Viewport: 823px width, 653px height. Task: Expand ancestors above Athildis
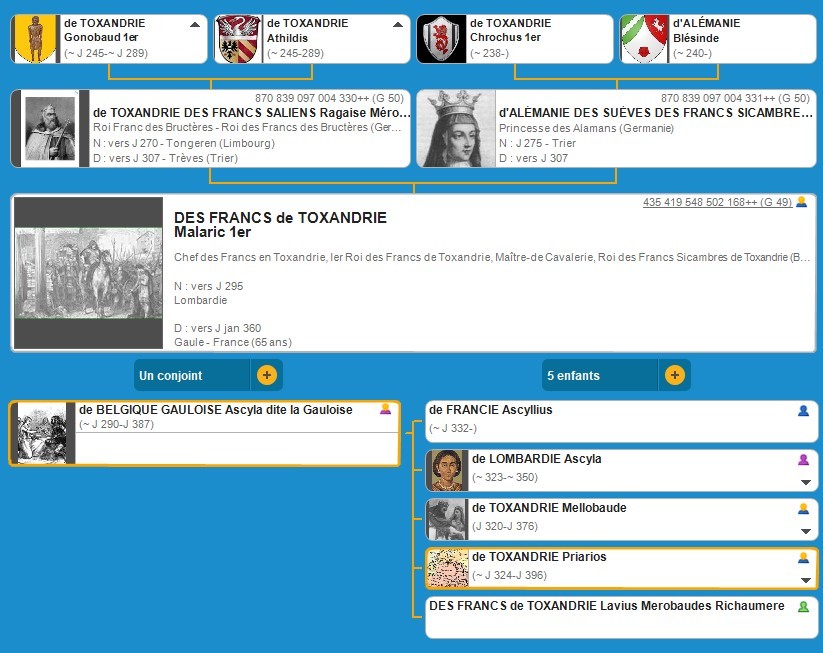[398, 25]
